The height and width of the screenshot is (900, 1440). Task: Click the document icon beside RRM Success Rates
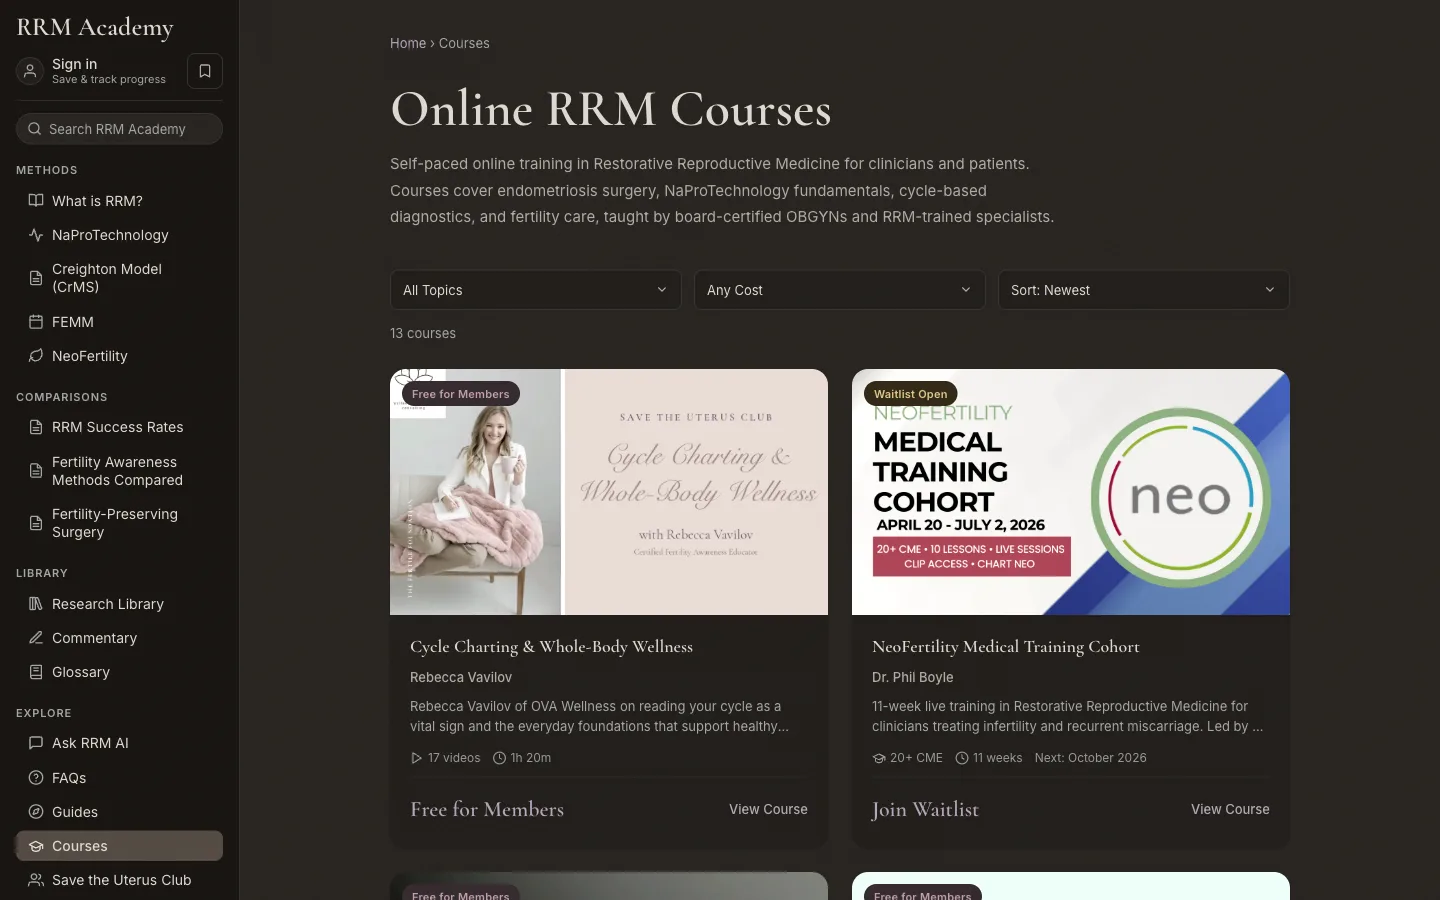tap(36, 427)
